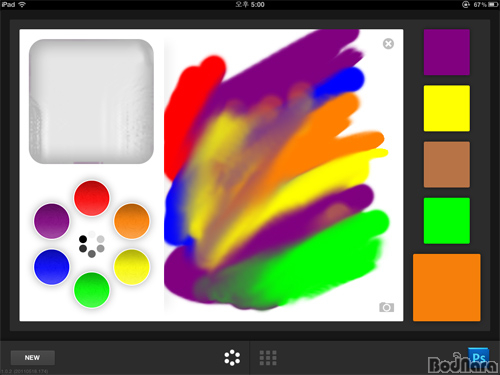
Task: Switch to the color wheel view icon
Action: point(232,358)
